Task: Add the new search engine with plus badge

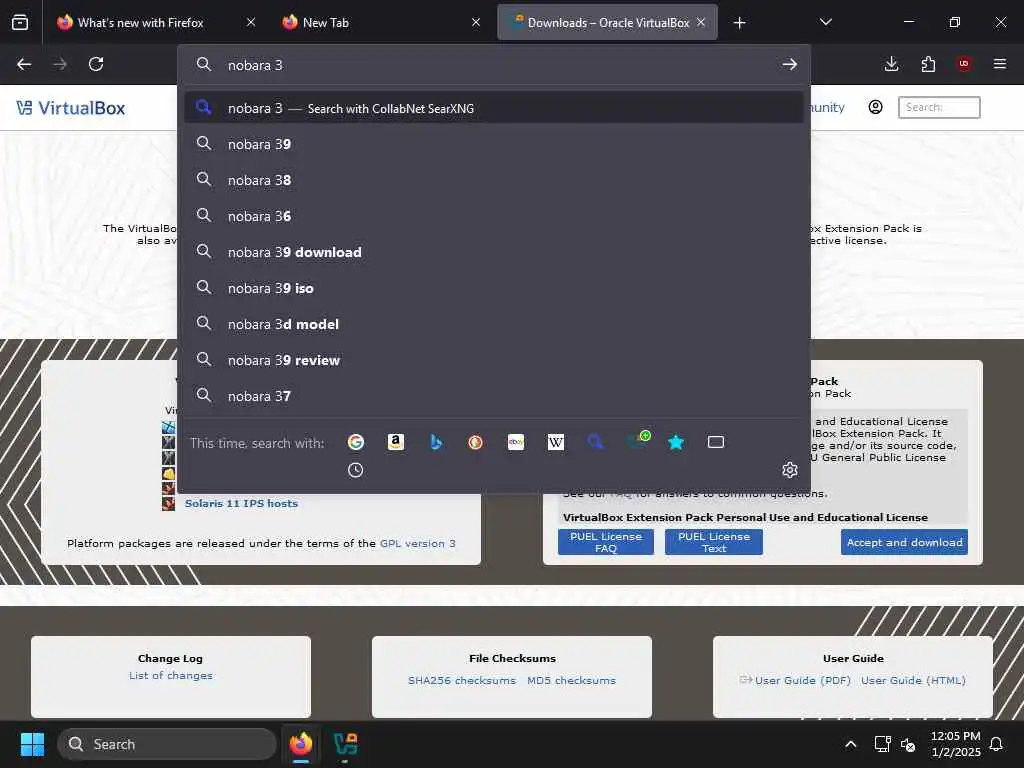Action: (638, 441)
